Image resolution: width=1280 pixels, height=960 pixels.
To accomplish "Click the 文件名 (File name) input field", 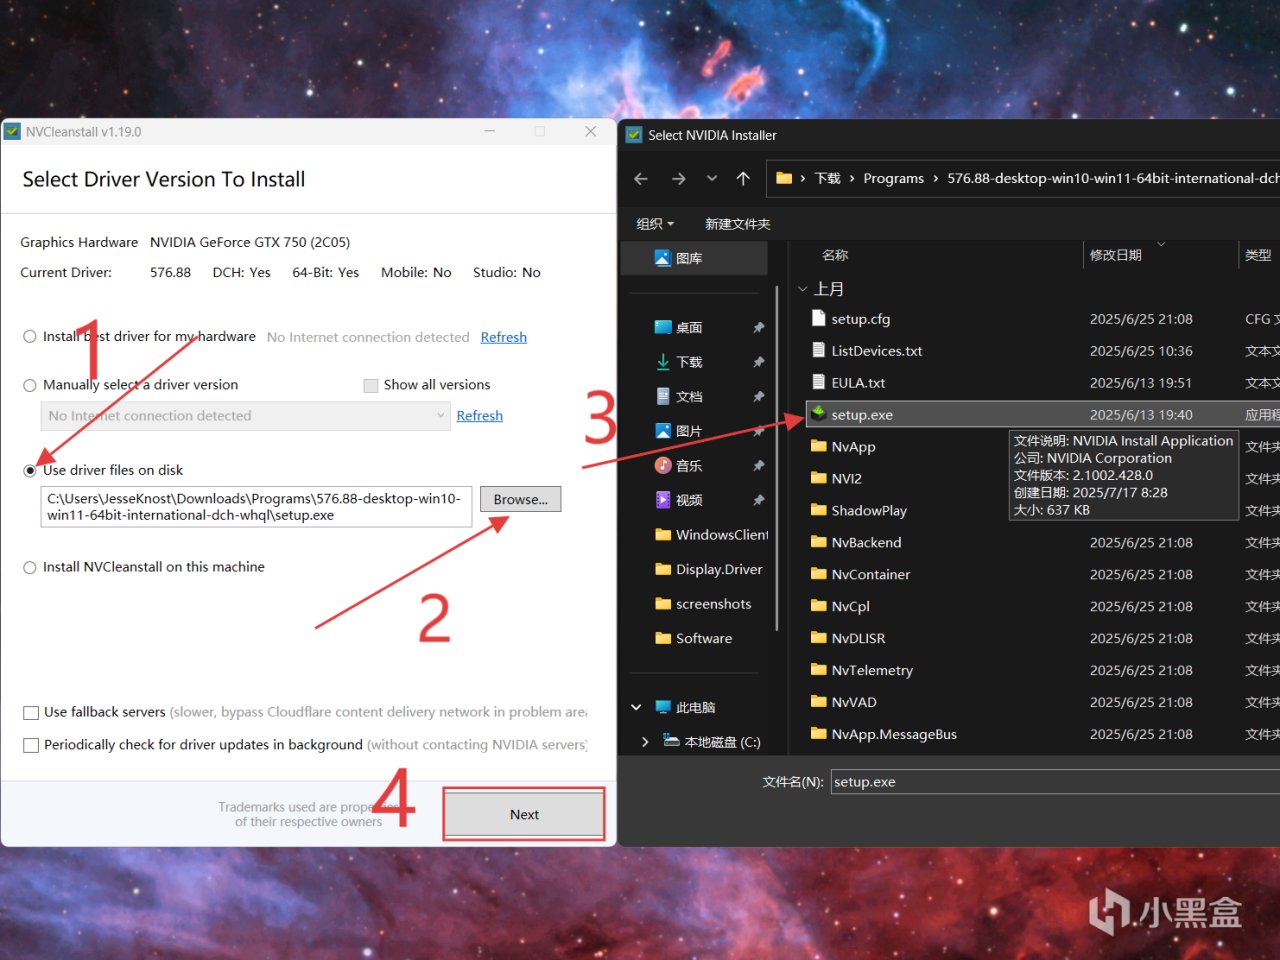I will 1055,782.
